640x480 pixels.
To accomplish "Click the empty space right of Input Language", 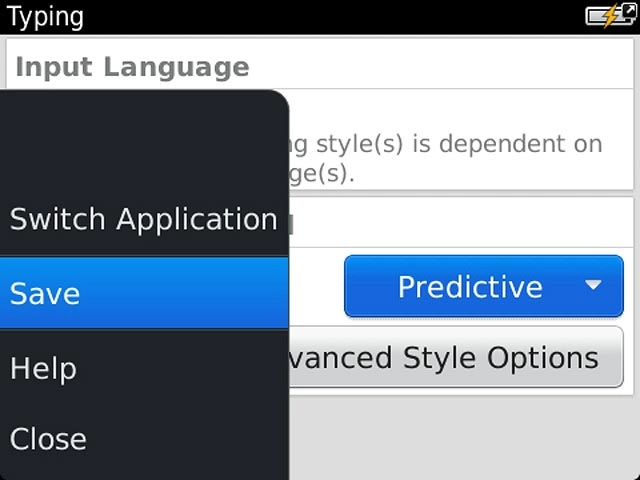I will coord(440,67).
